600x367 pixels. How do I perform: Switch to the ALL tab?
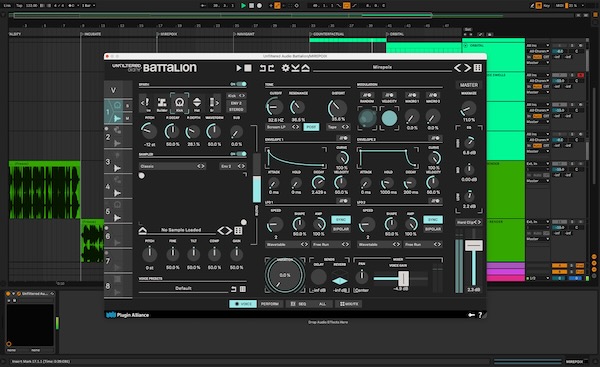[322, 304]
